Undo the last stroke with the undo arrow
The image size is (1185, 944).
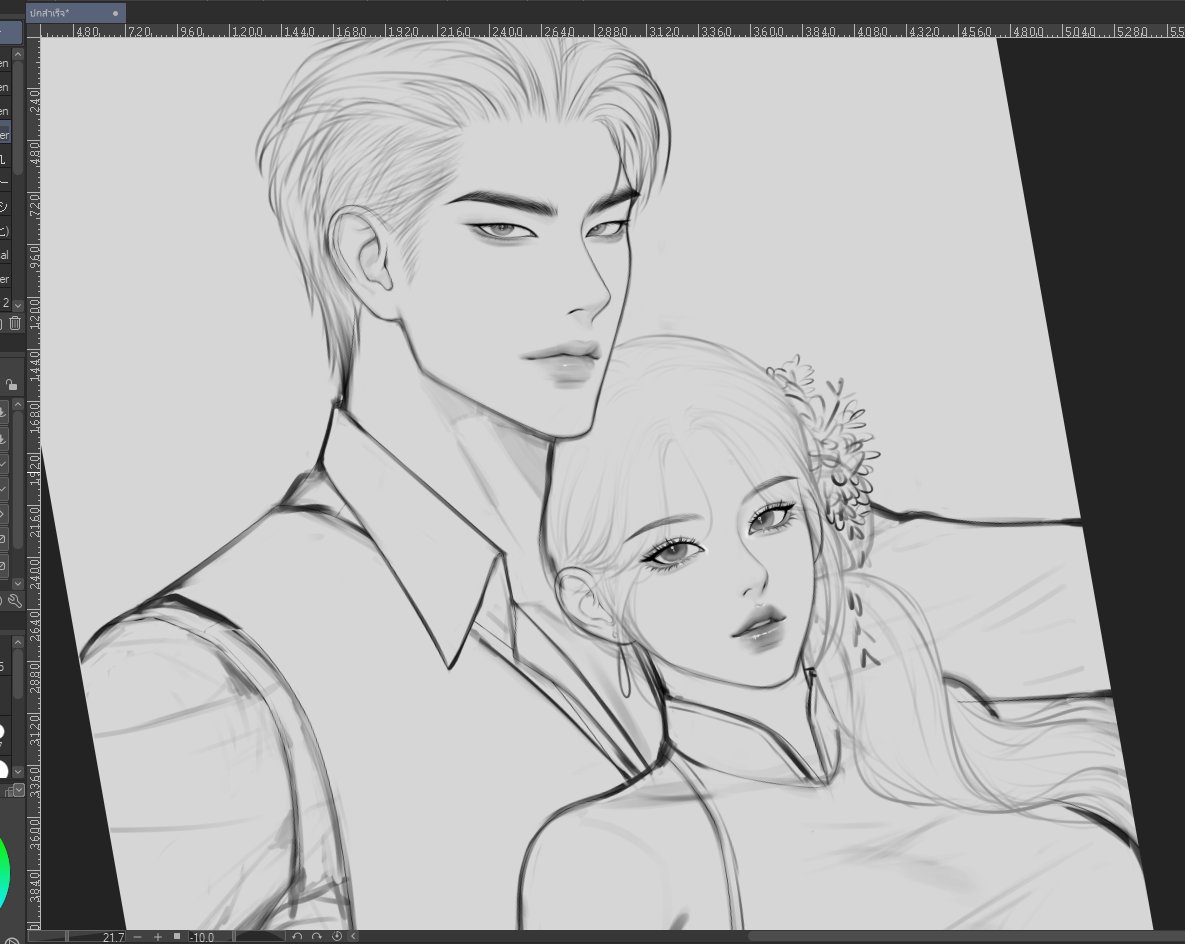click(x=297, y=936)
